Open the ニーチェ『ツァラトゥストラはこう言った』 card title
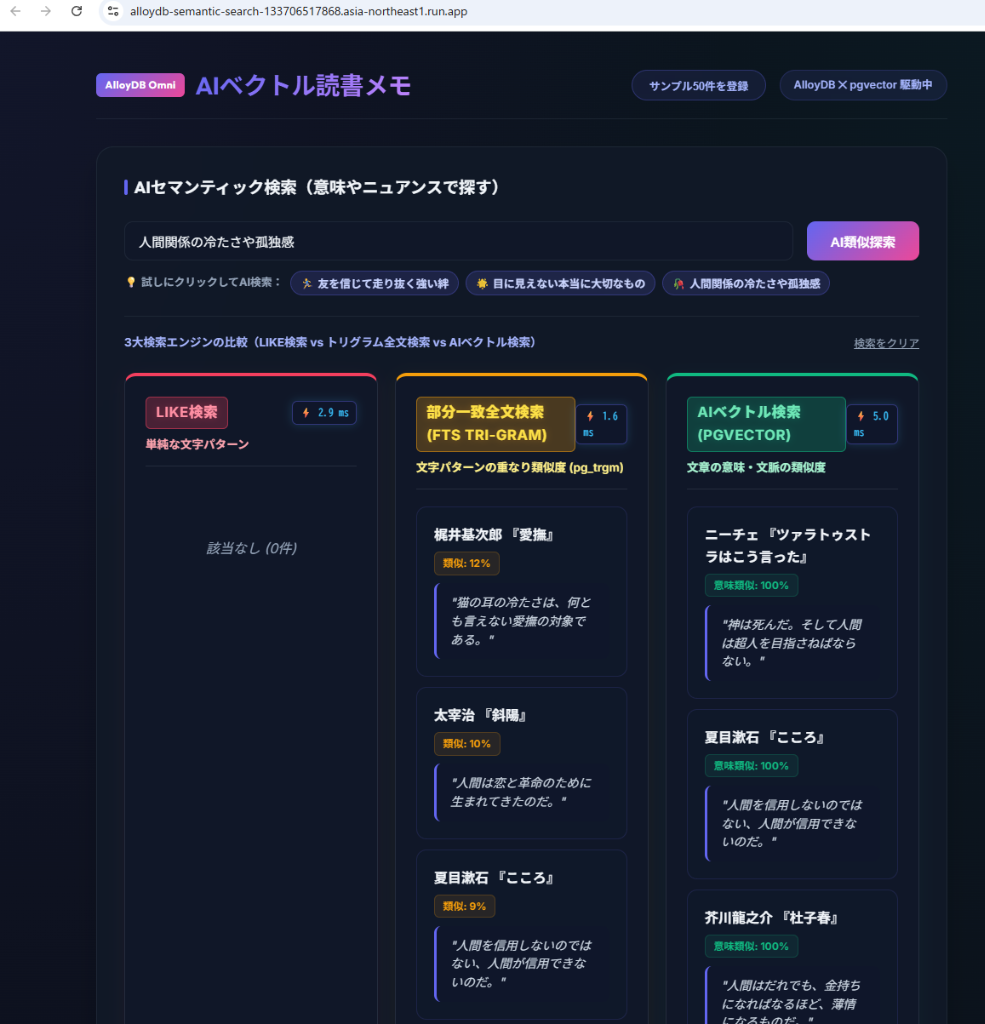The width and height of the screenshot is (985, 1024). click(788, 546)
